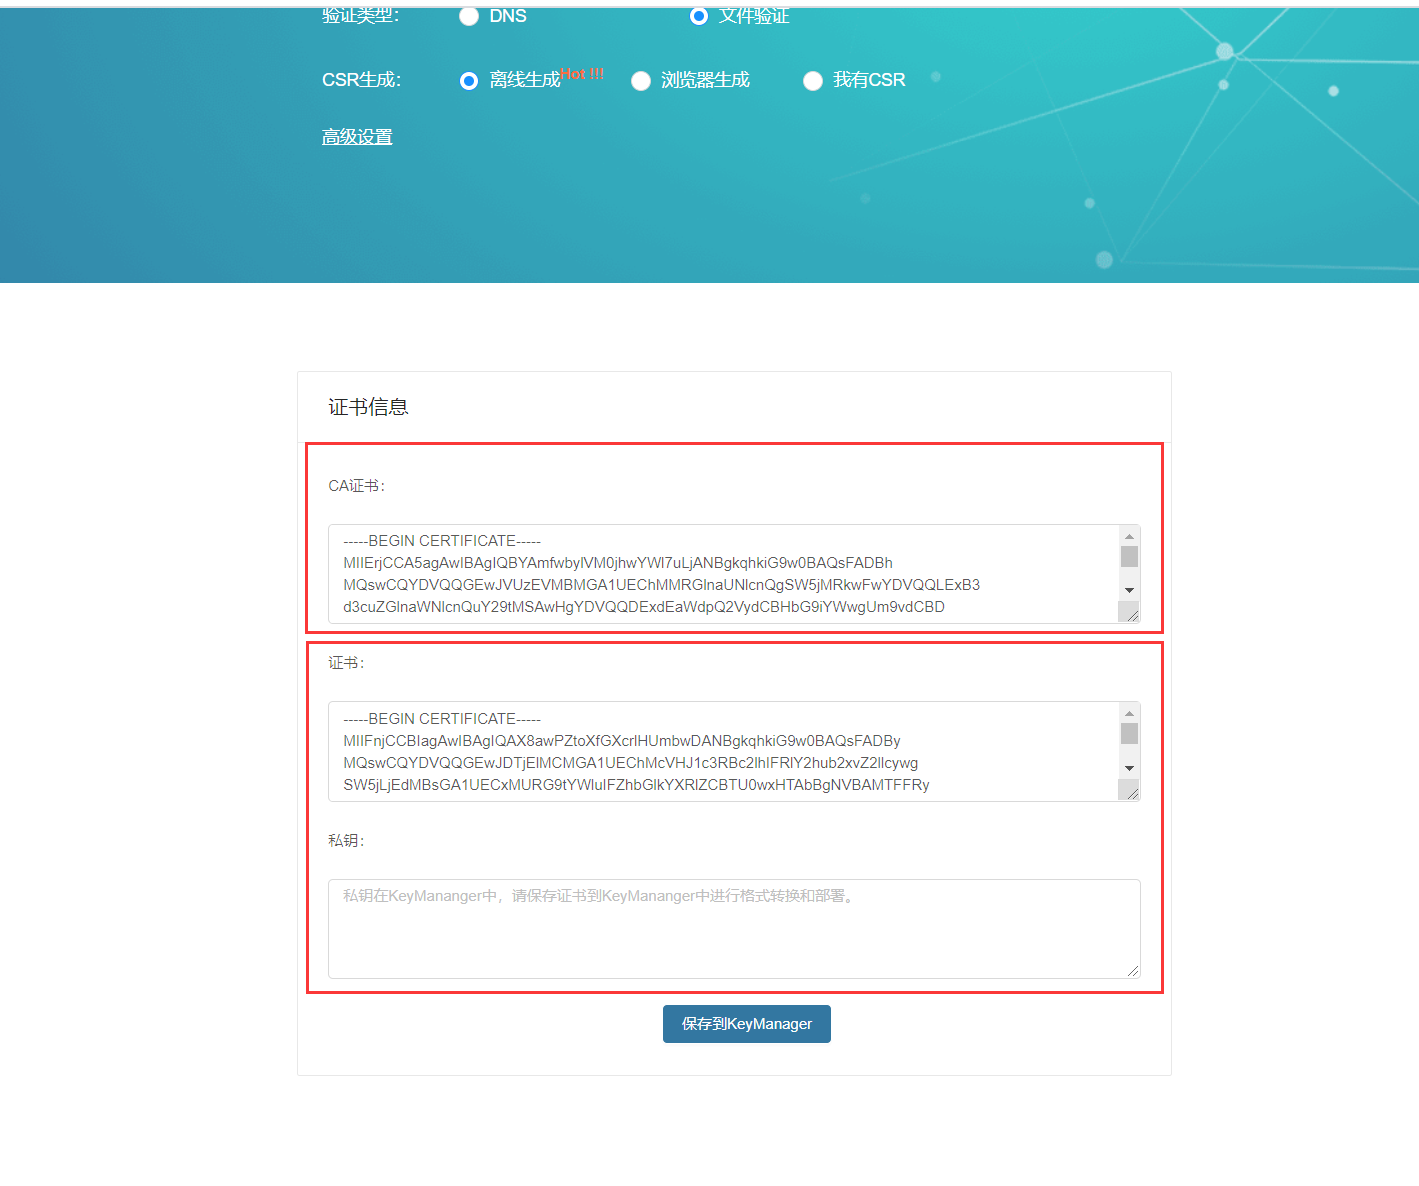Select the 我有CSR radio option
Image resolution: width=1419 pixels, height=1186 pixels.
[813, 81]
